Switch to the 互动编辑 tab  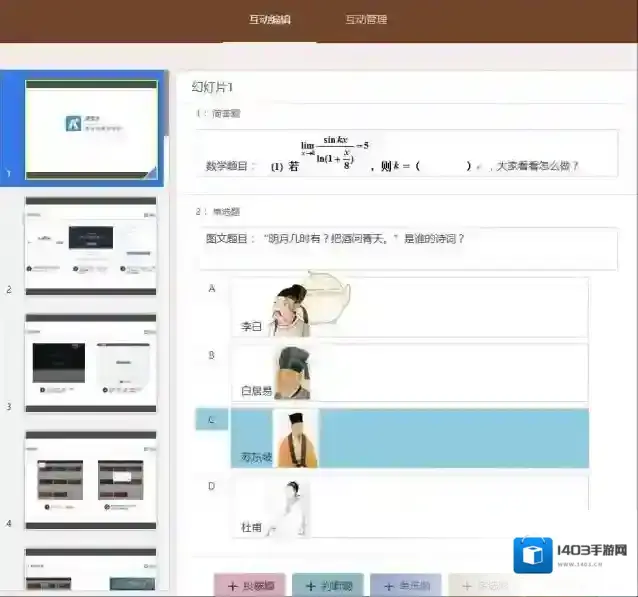[270, 19]
